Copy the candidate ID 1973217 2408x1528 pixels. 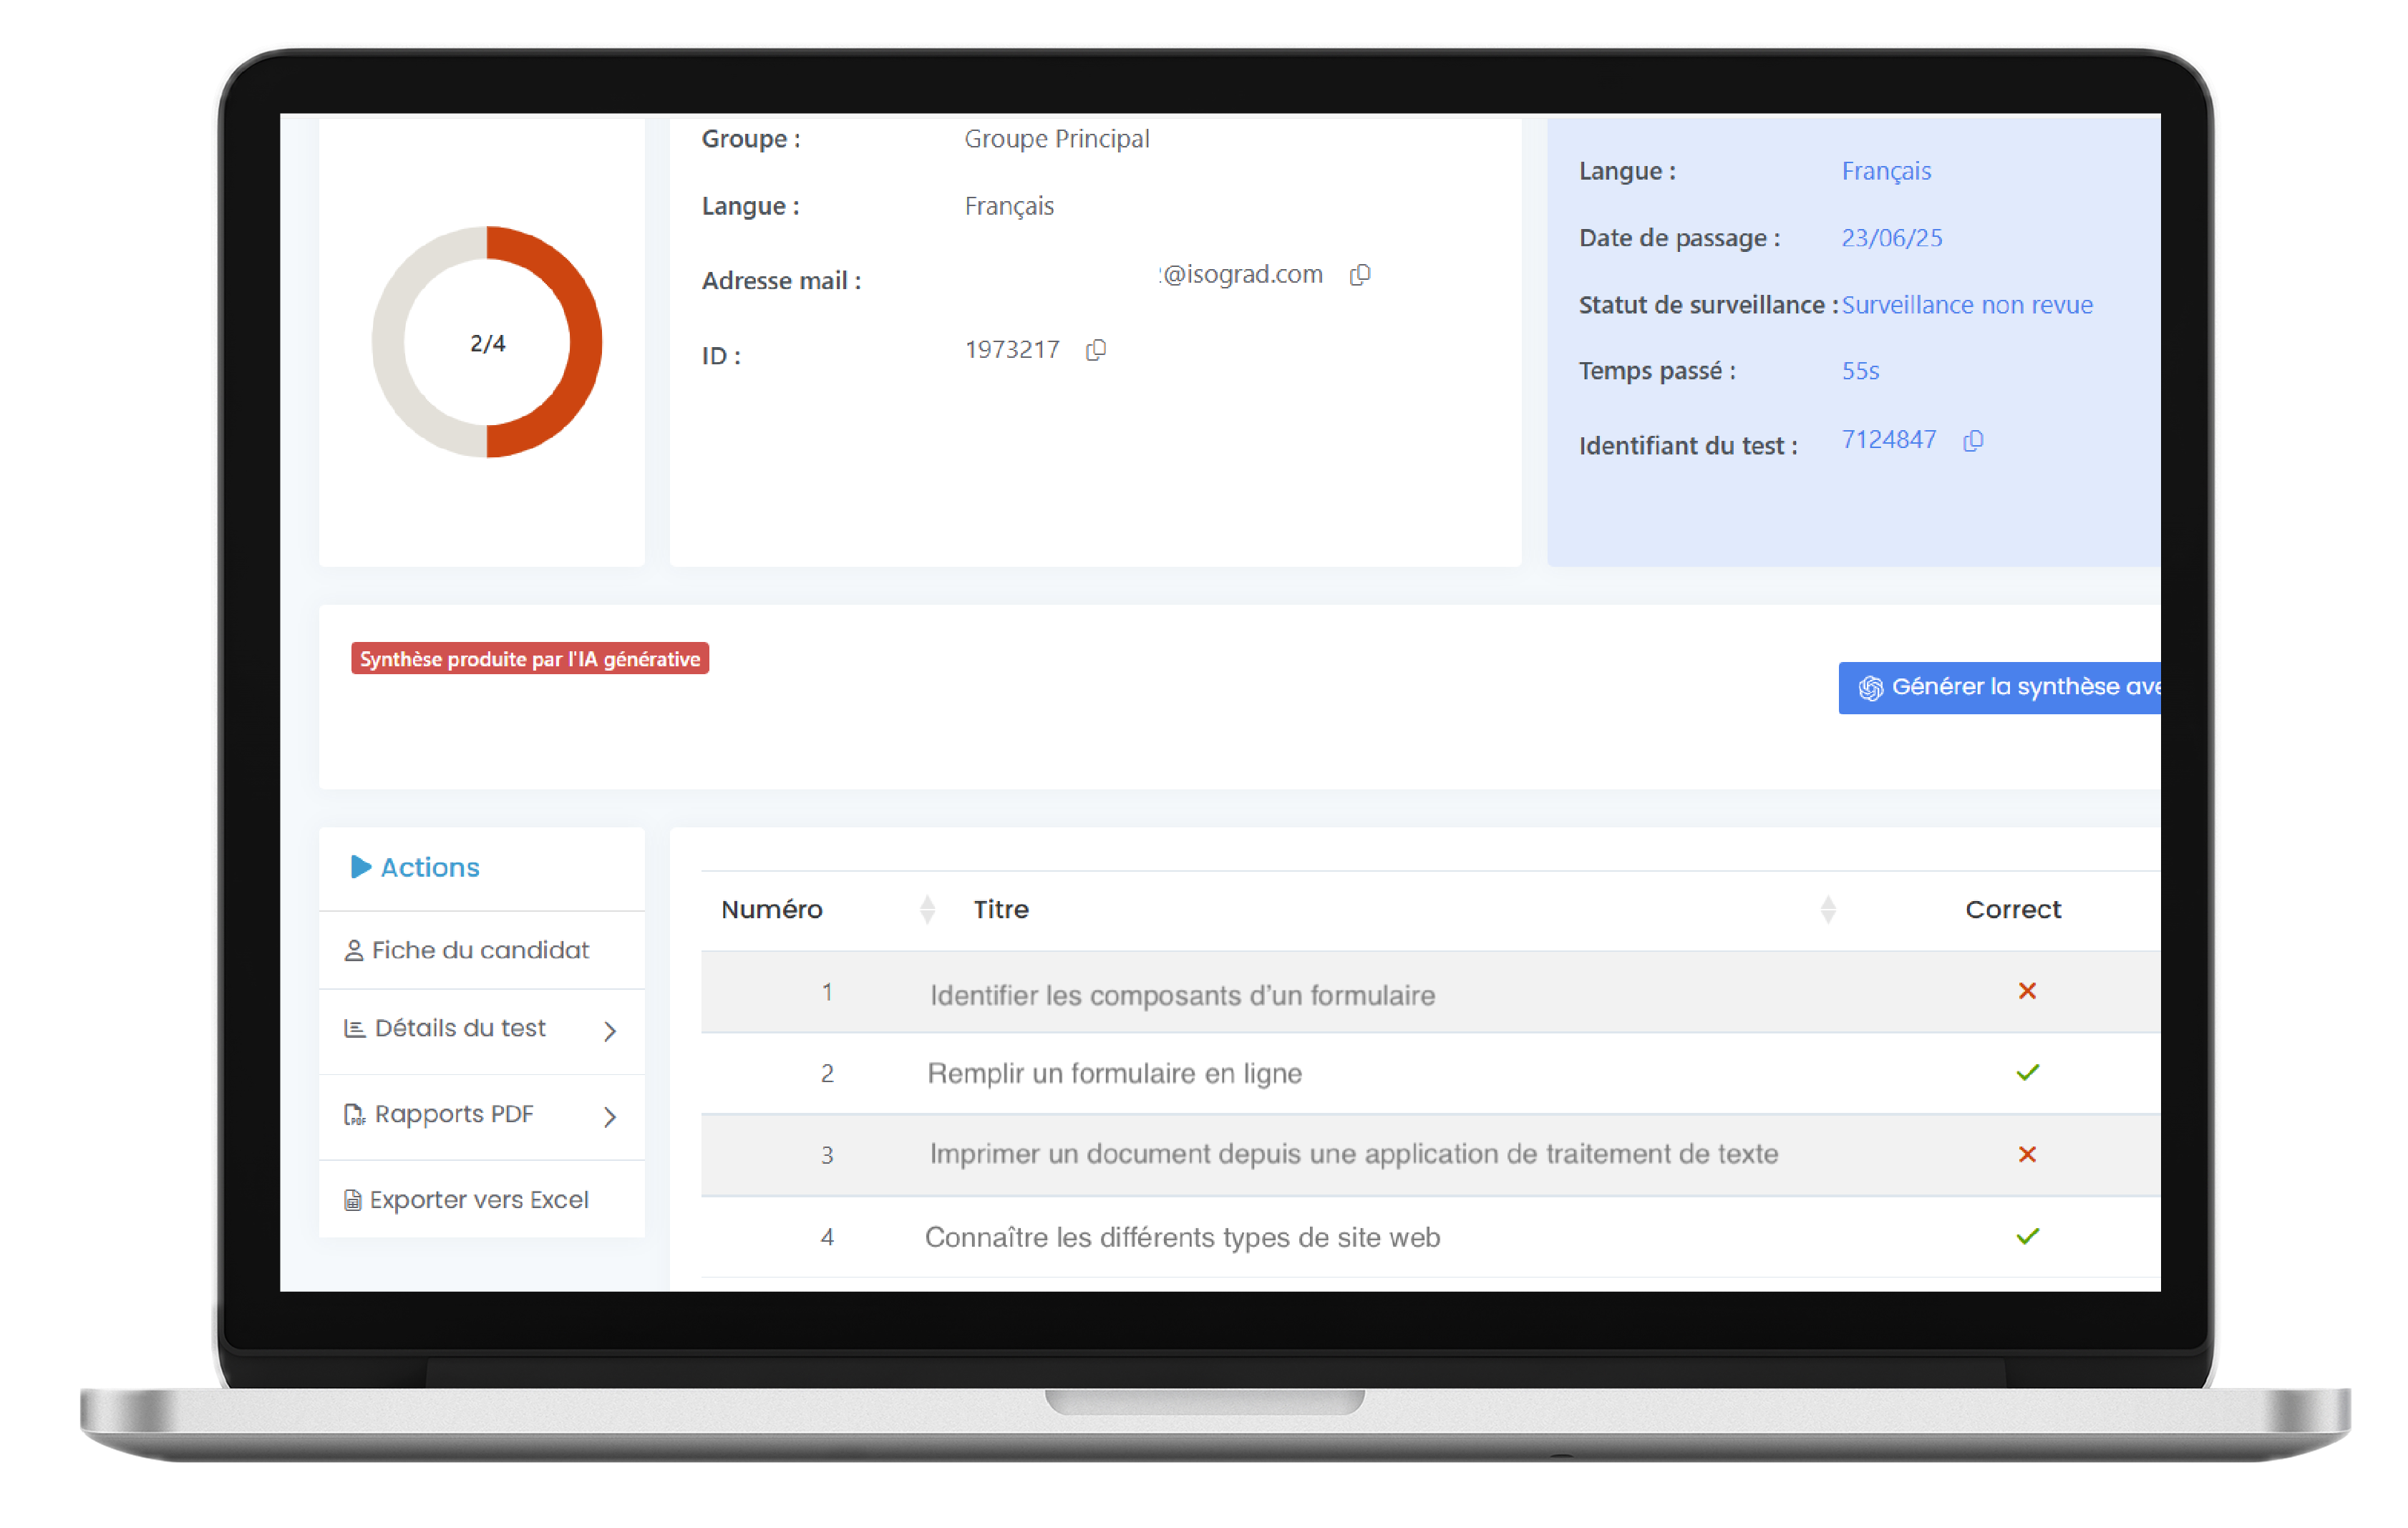click(x=1095, y=350)
